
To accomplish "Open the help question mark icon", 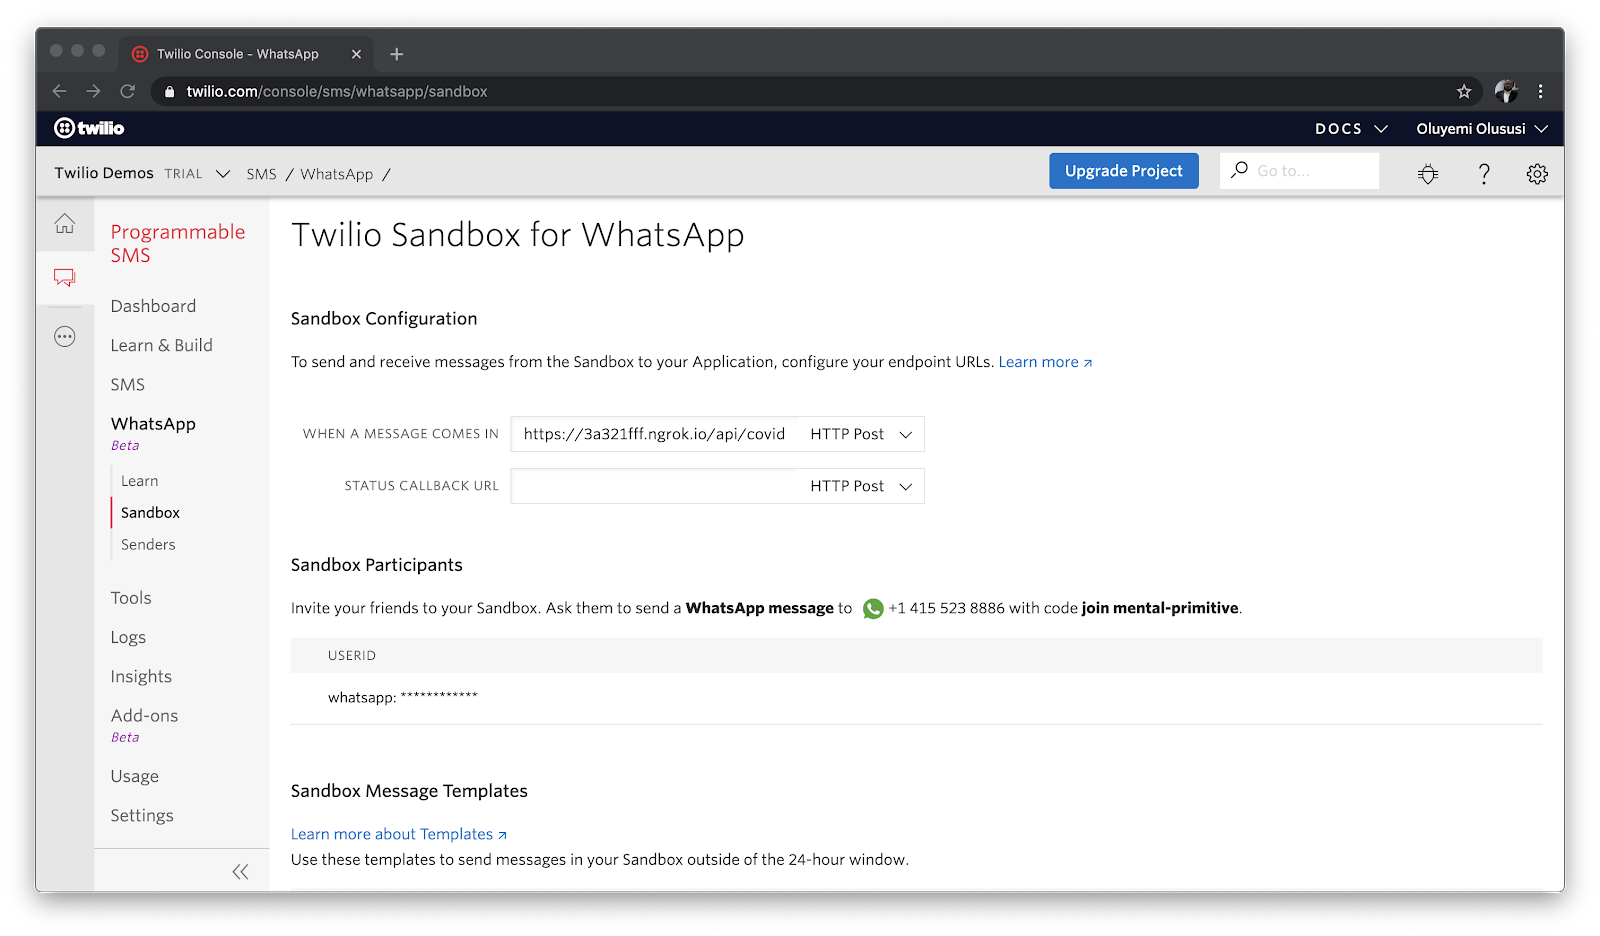I will tap(1484, 174).
